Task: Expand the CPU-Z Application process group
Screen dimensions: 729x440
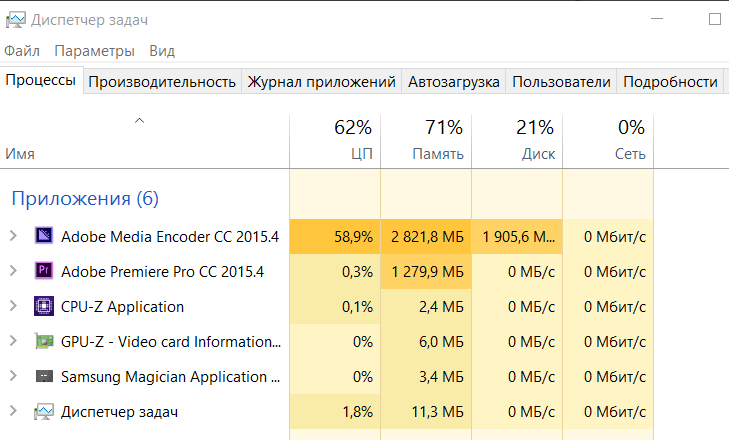Action: tap(13, 306)
